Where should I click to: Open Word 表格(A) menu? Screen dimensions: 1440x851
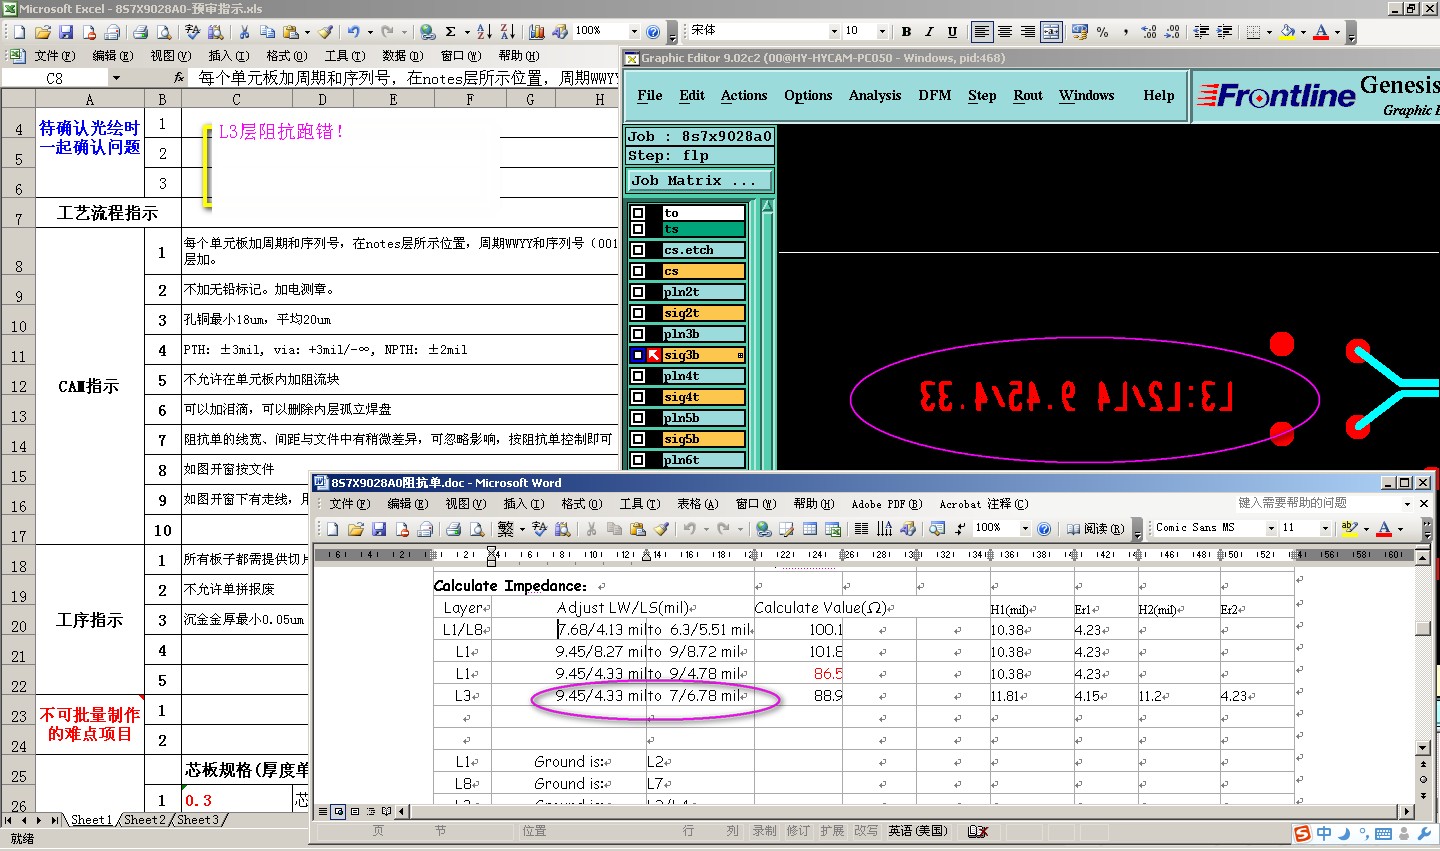pos(697,504)
